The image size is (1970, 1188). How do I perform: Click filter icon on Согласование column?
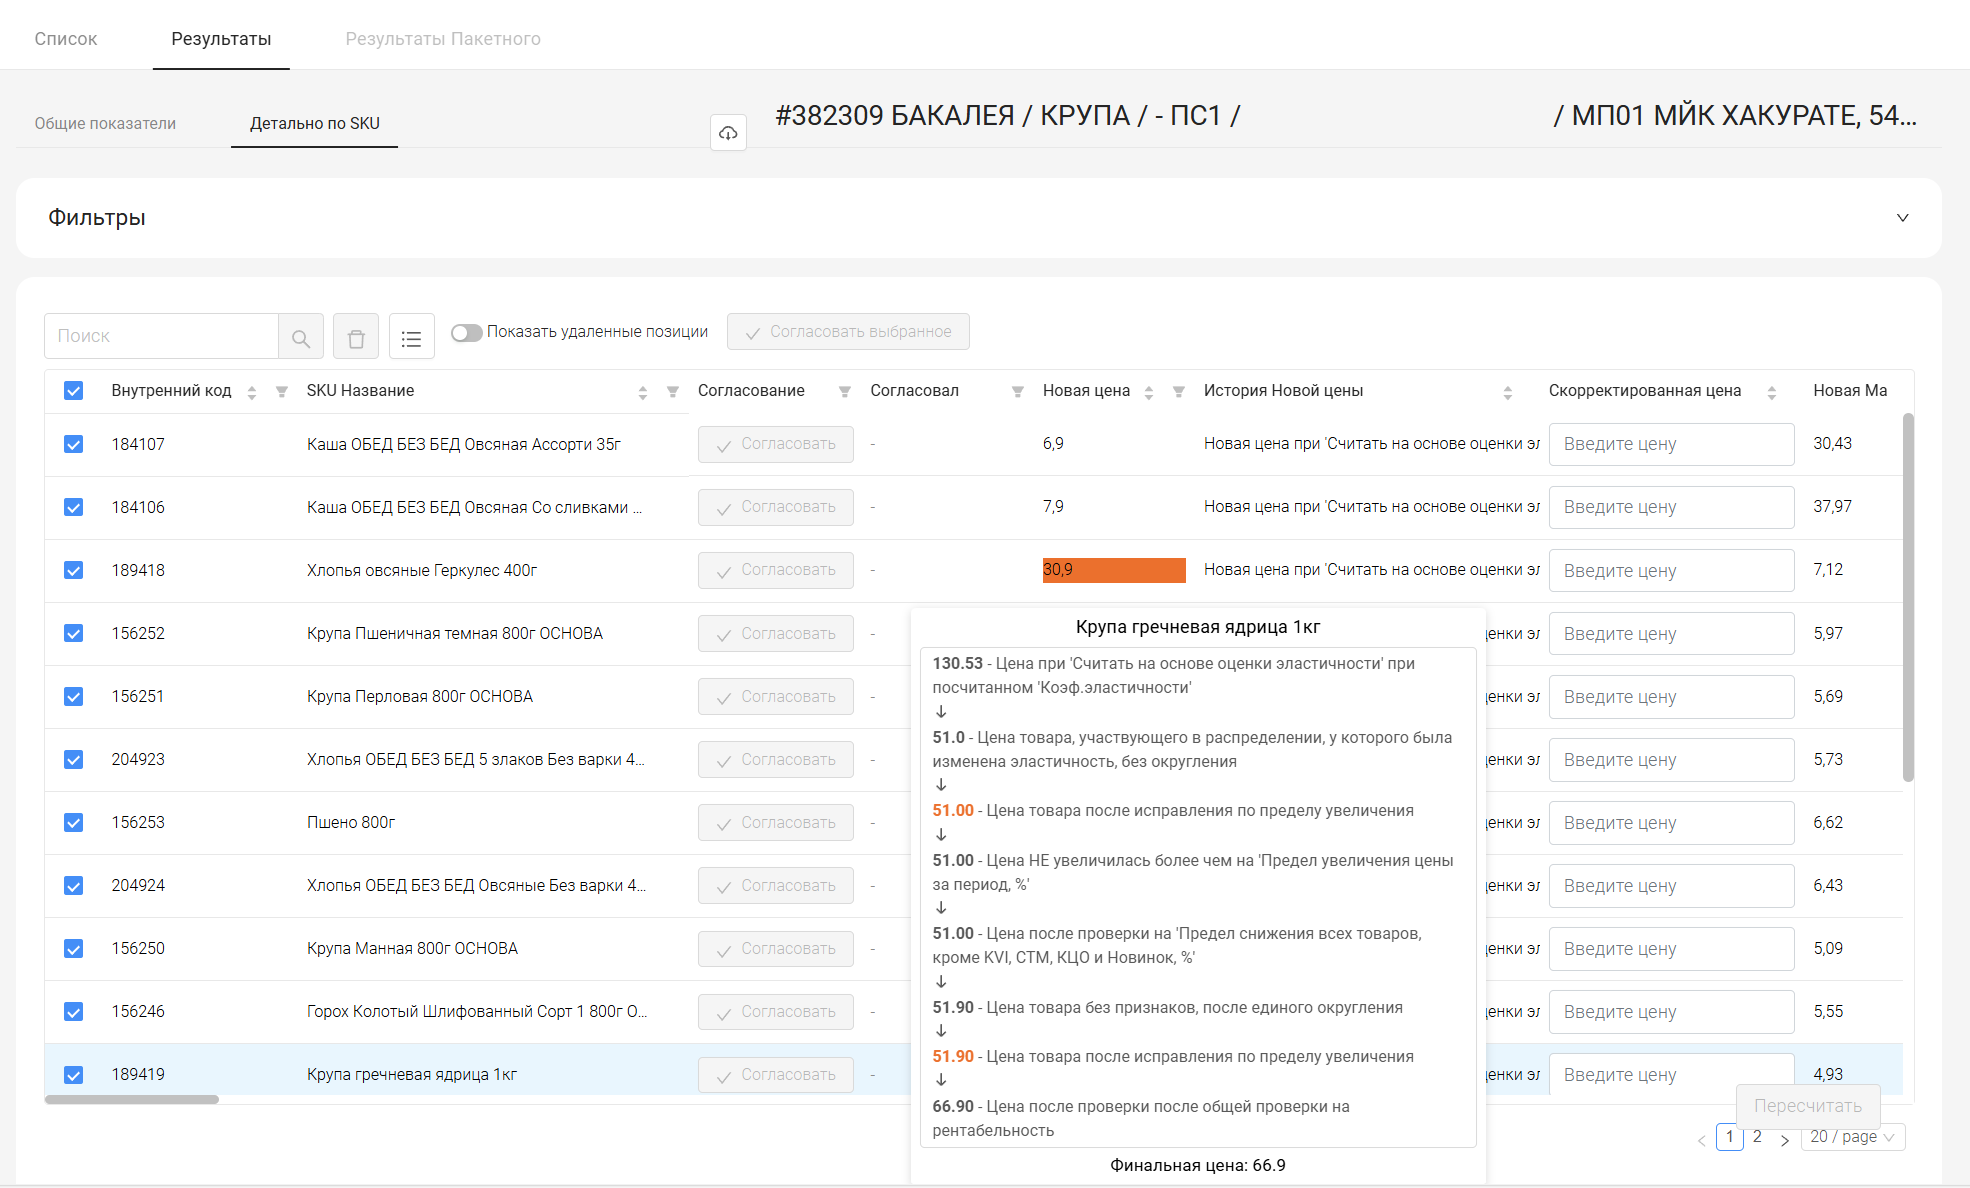845,392
